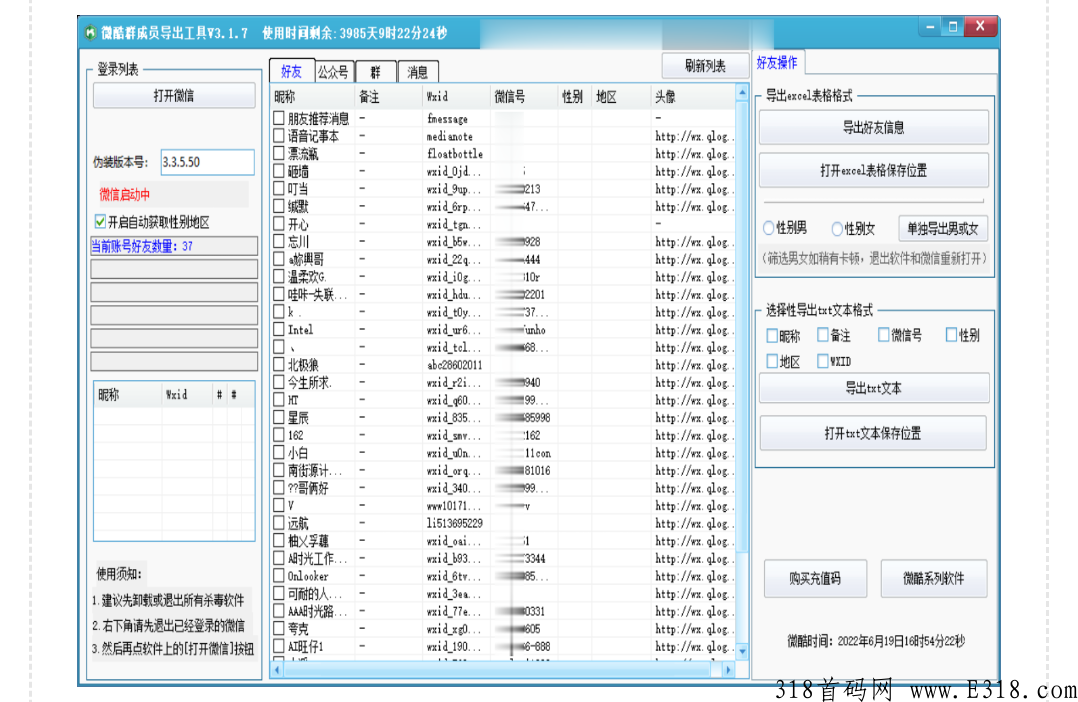Click the fmessage Wxid cell
Screen dimensions: 1078x702
coord(454,119)
